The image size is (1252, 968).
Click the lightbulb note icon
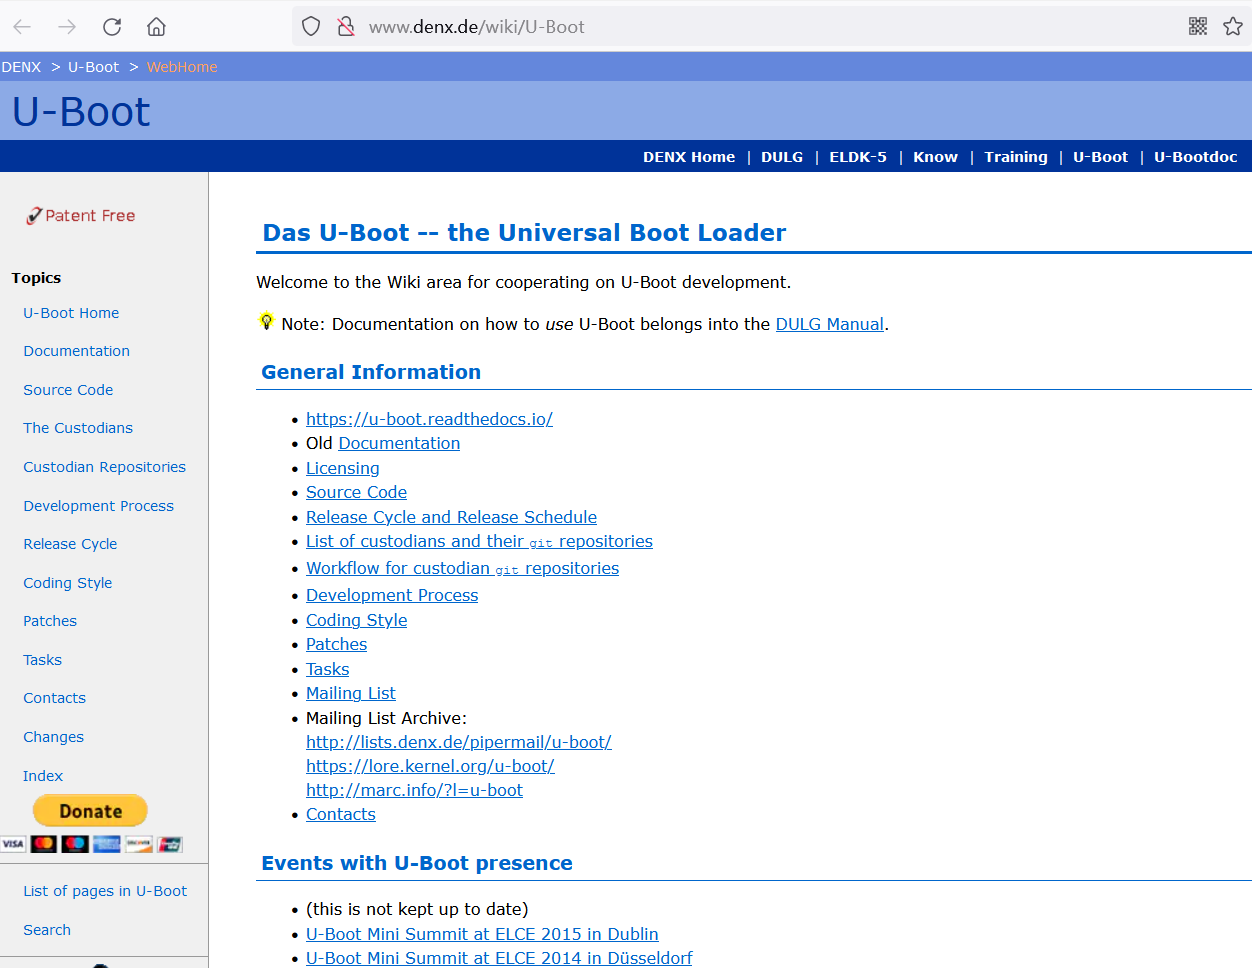pos(266,322)
